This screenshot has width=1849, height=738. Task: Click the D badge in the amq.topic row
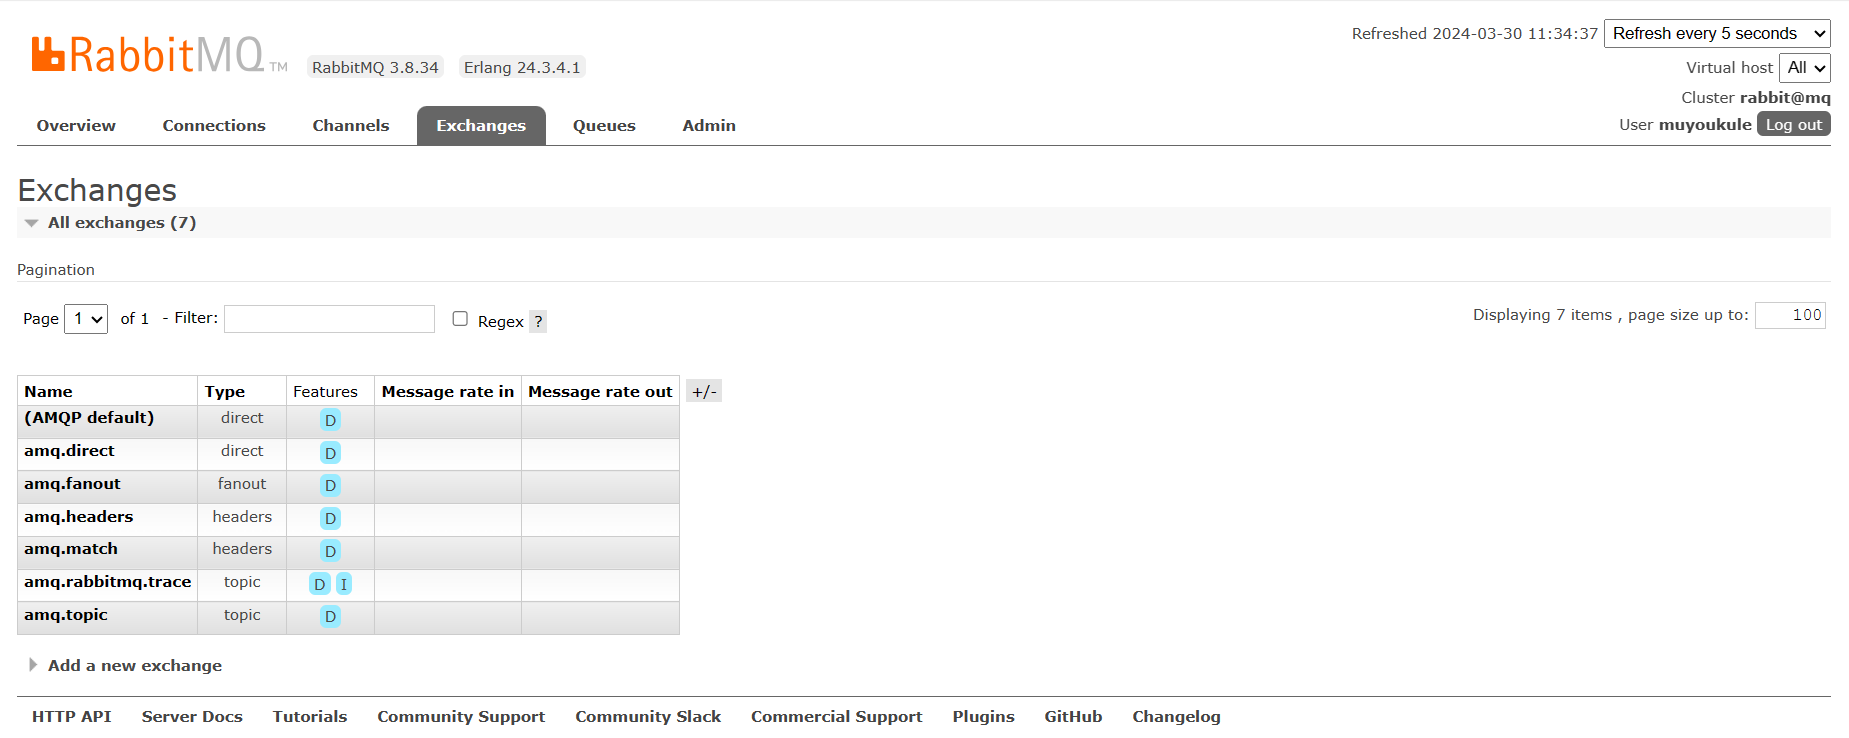tap(330, 617)
